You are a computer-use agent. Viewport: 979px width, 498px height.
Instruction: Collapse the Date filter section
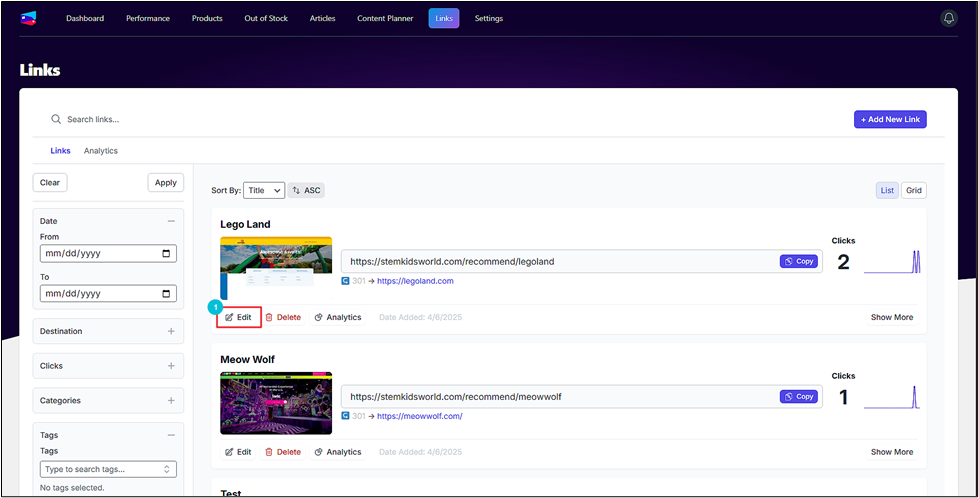tap(171, 221)
